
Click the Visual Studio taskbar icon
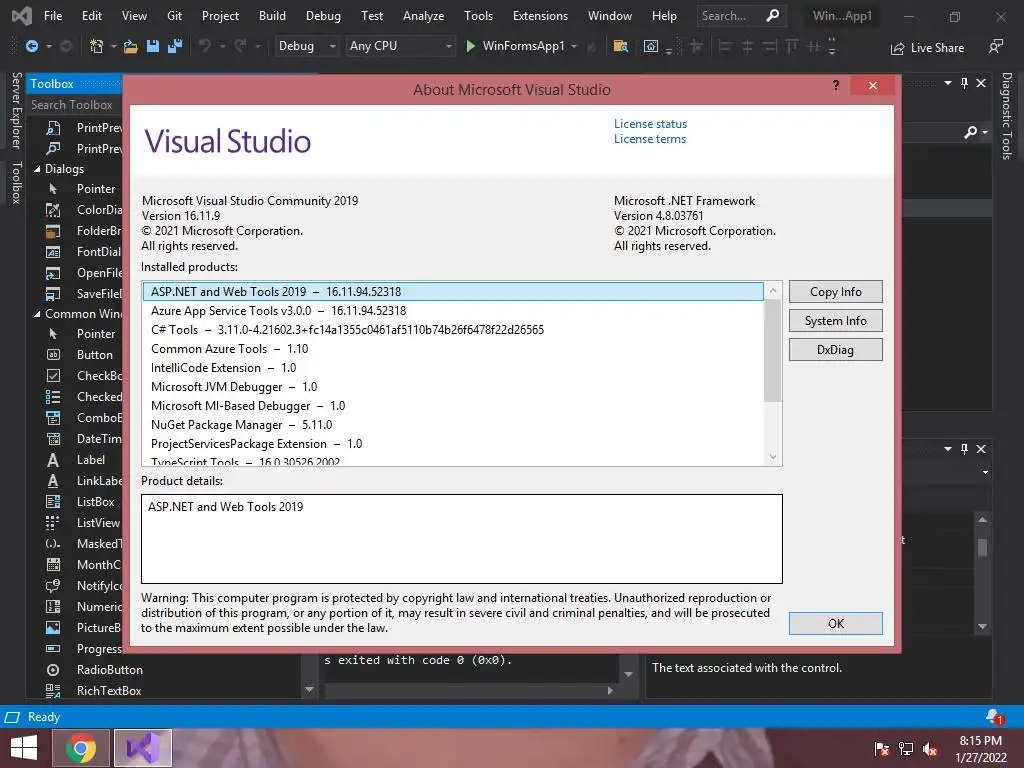point(143,748)
